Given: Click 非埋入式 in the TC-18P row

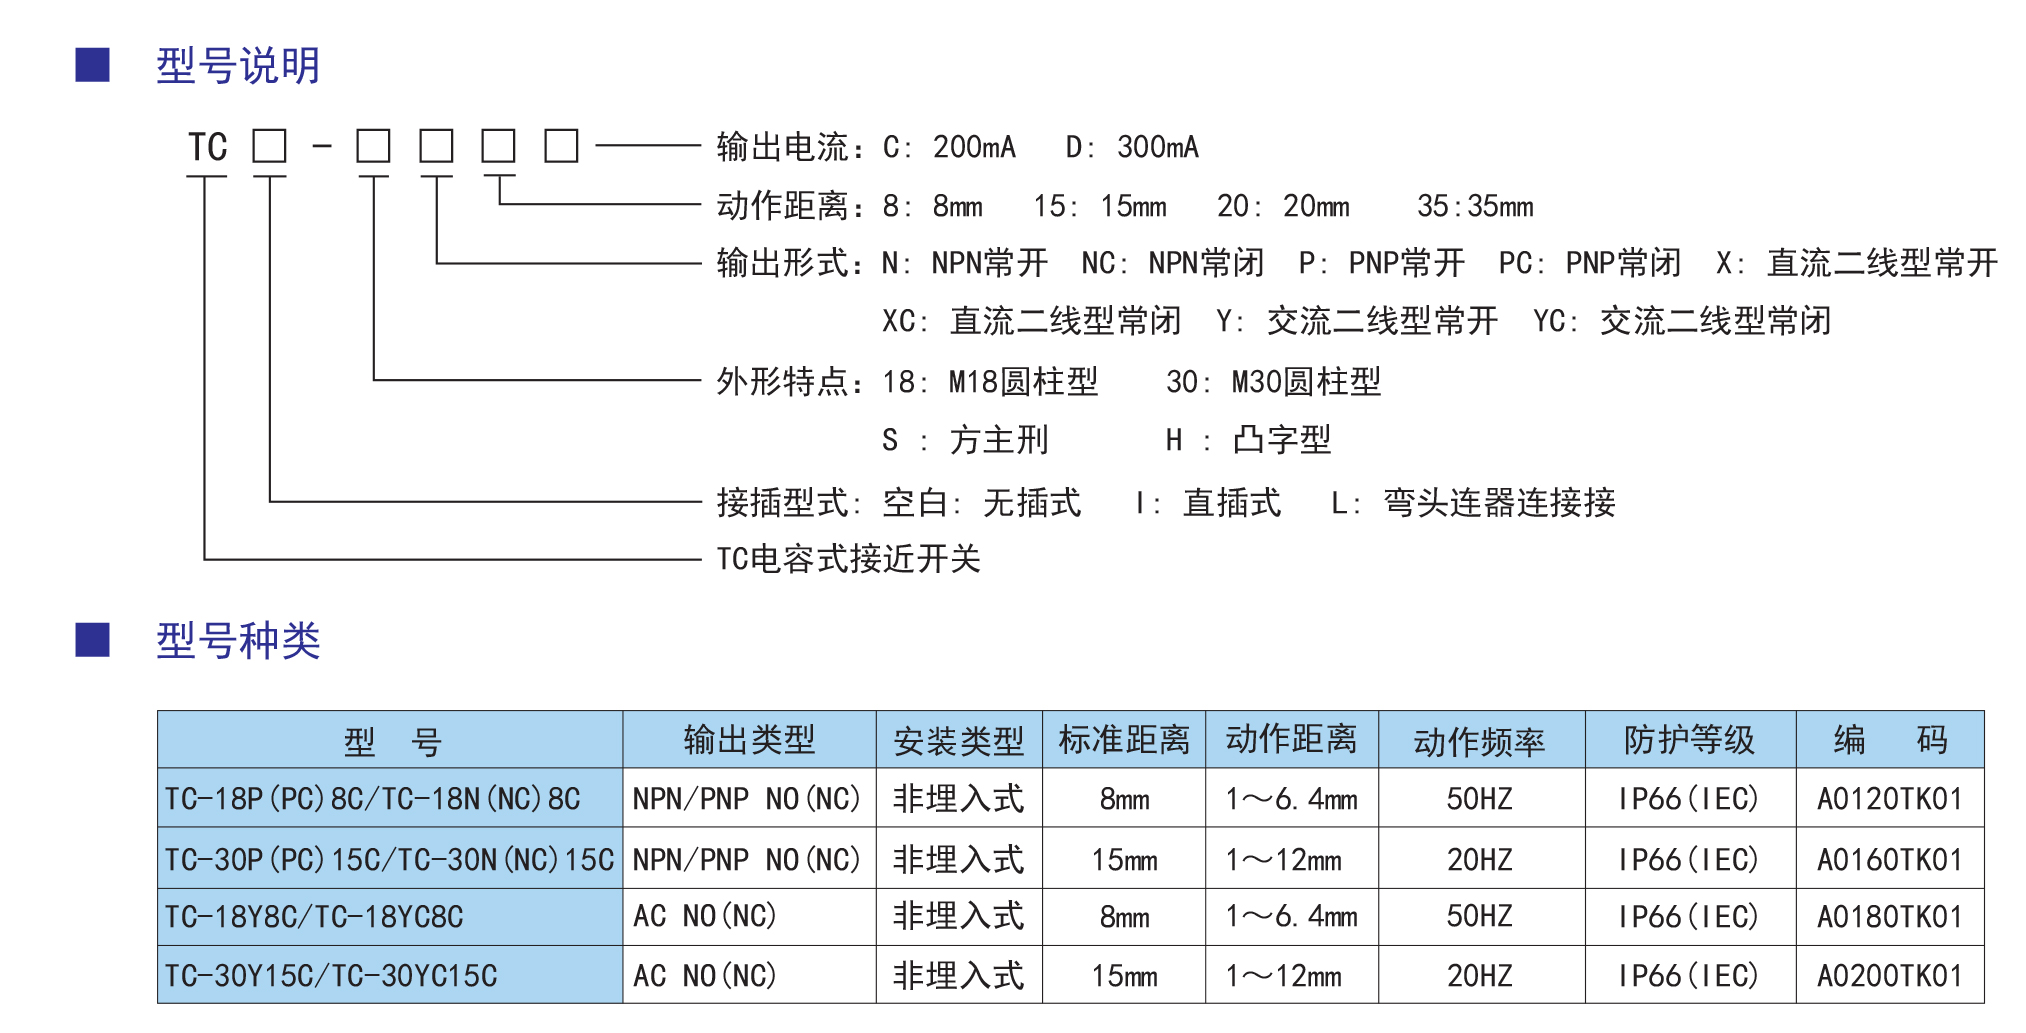Looking at the screenshot, I should (x=959, y=799).
